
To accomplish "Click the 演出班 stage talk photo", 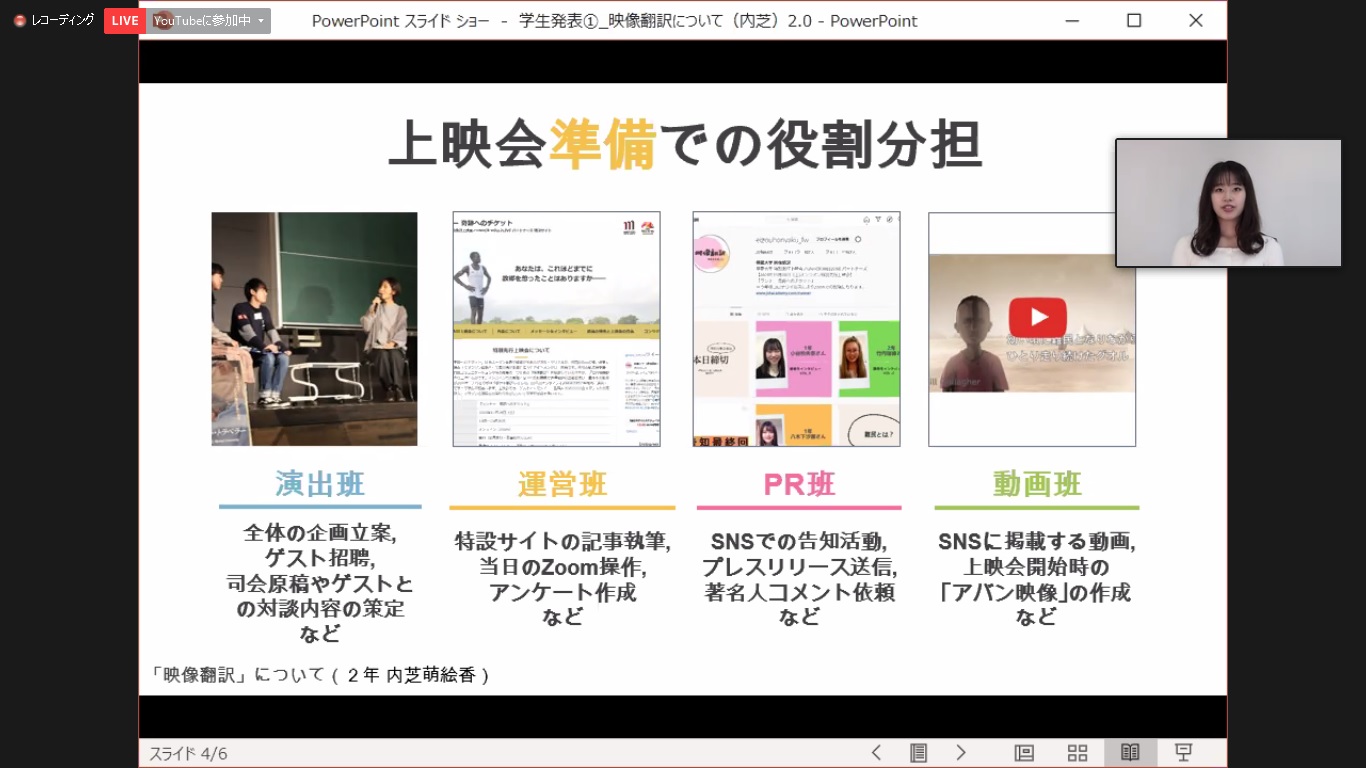I will point(314,329).
